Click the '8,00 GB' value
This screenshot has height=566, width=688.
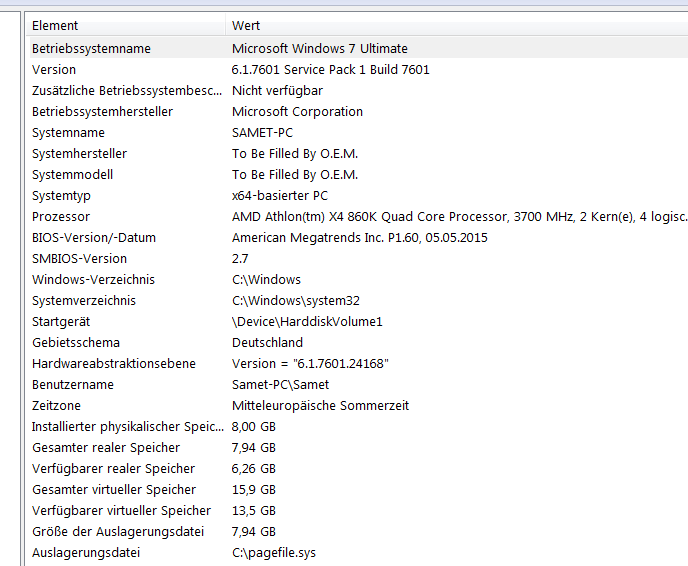(x=254, y=427)
